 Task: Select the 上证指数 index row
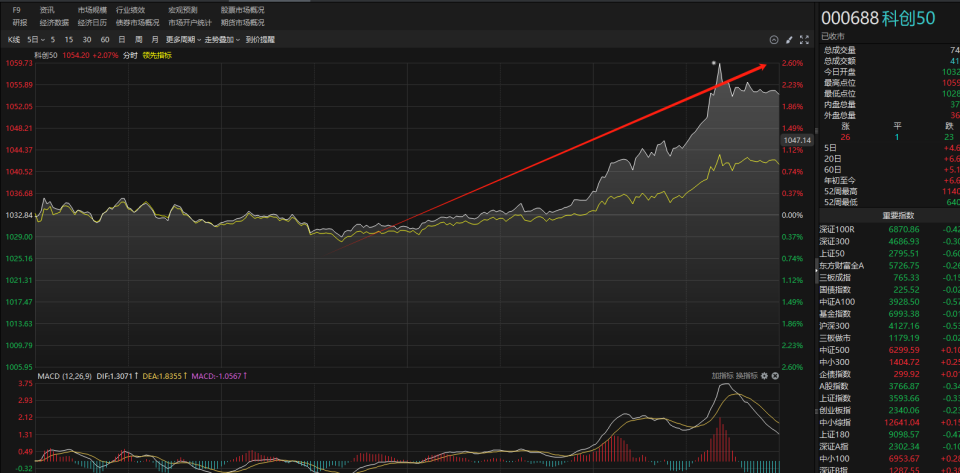click(890, 398)
